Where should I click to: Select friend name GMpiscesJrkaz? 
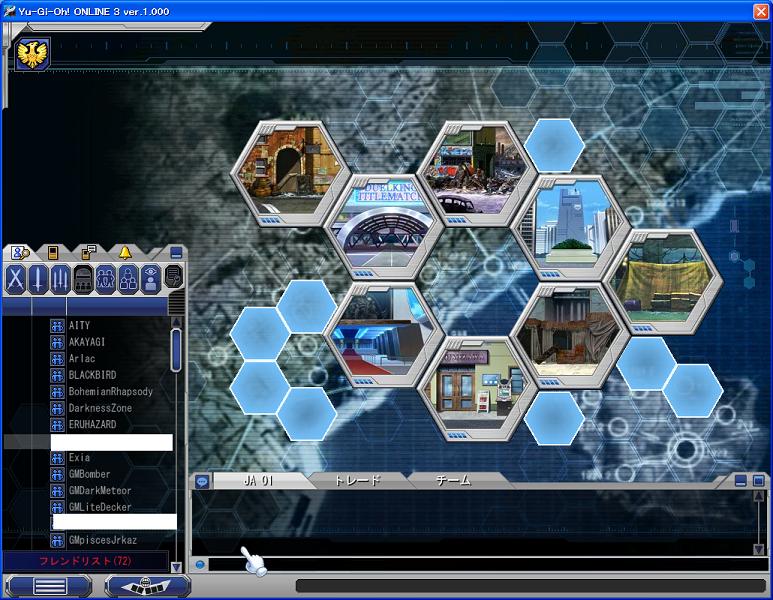pos(103,540)
